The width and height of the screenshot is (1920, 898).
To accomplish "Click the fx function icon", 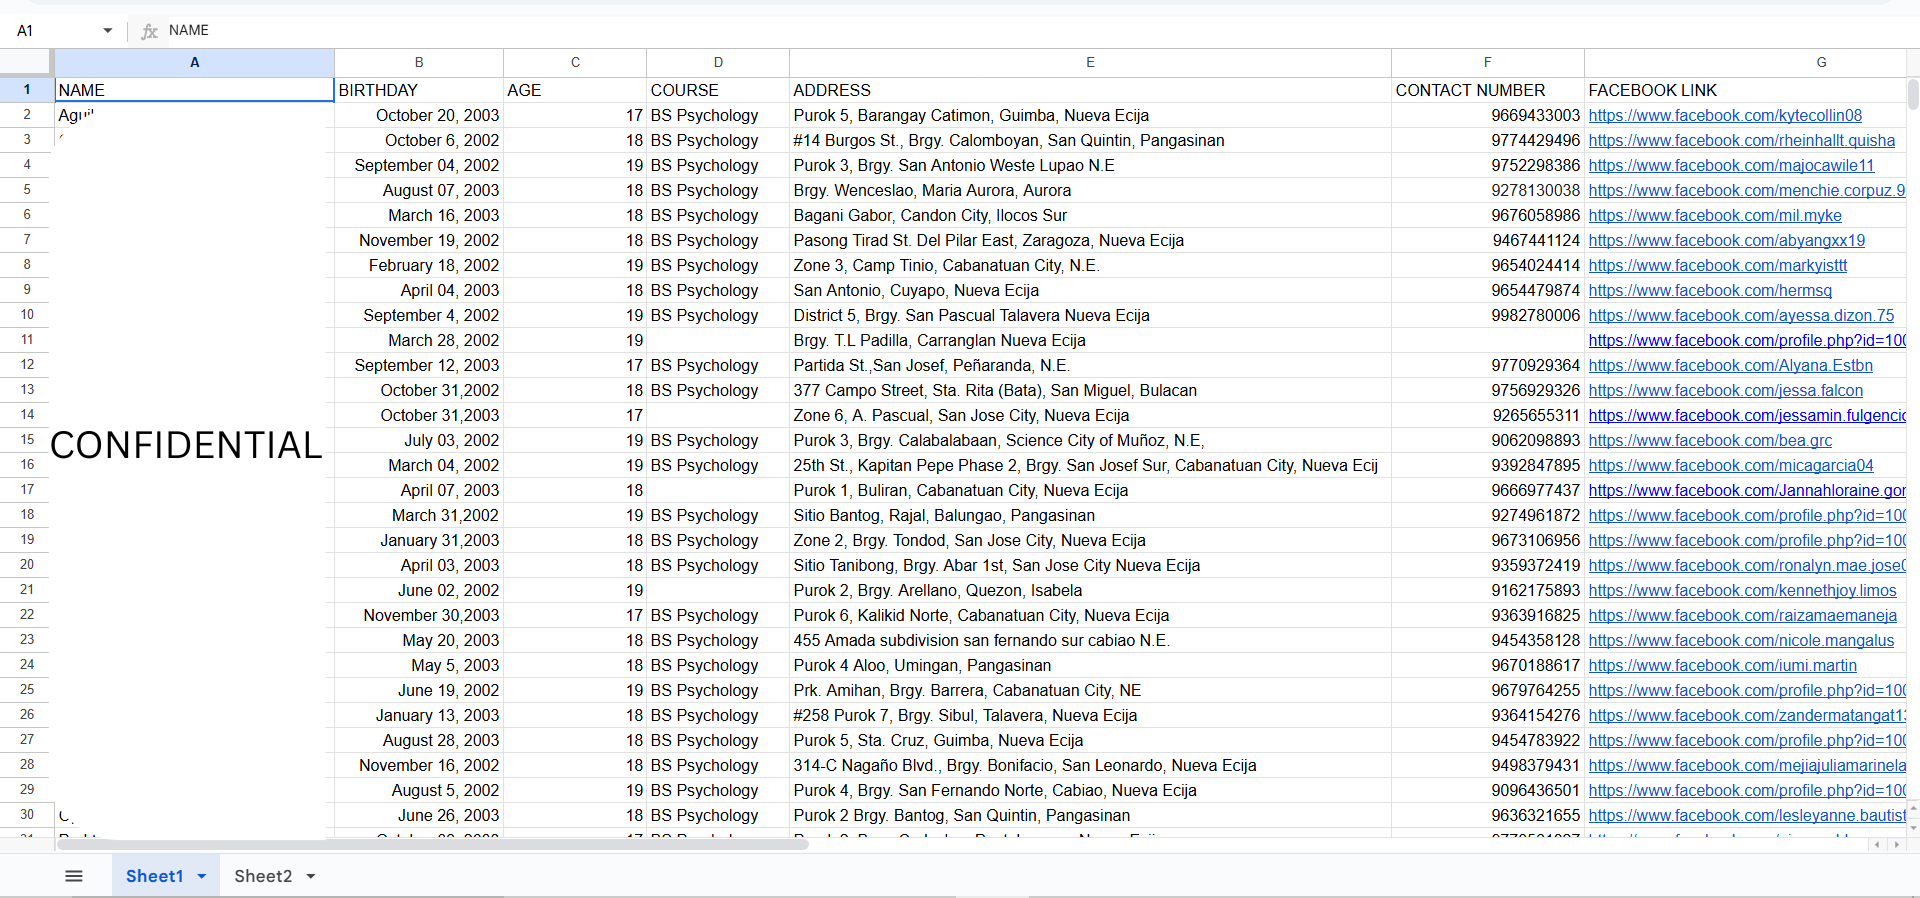I will [150, 31].
